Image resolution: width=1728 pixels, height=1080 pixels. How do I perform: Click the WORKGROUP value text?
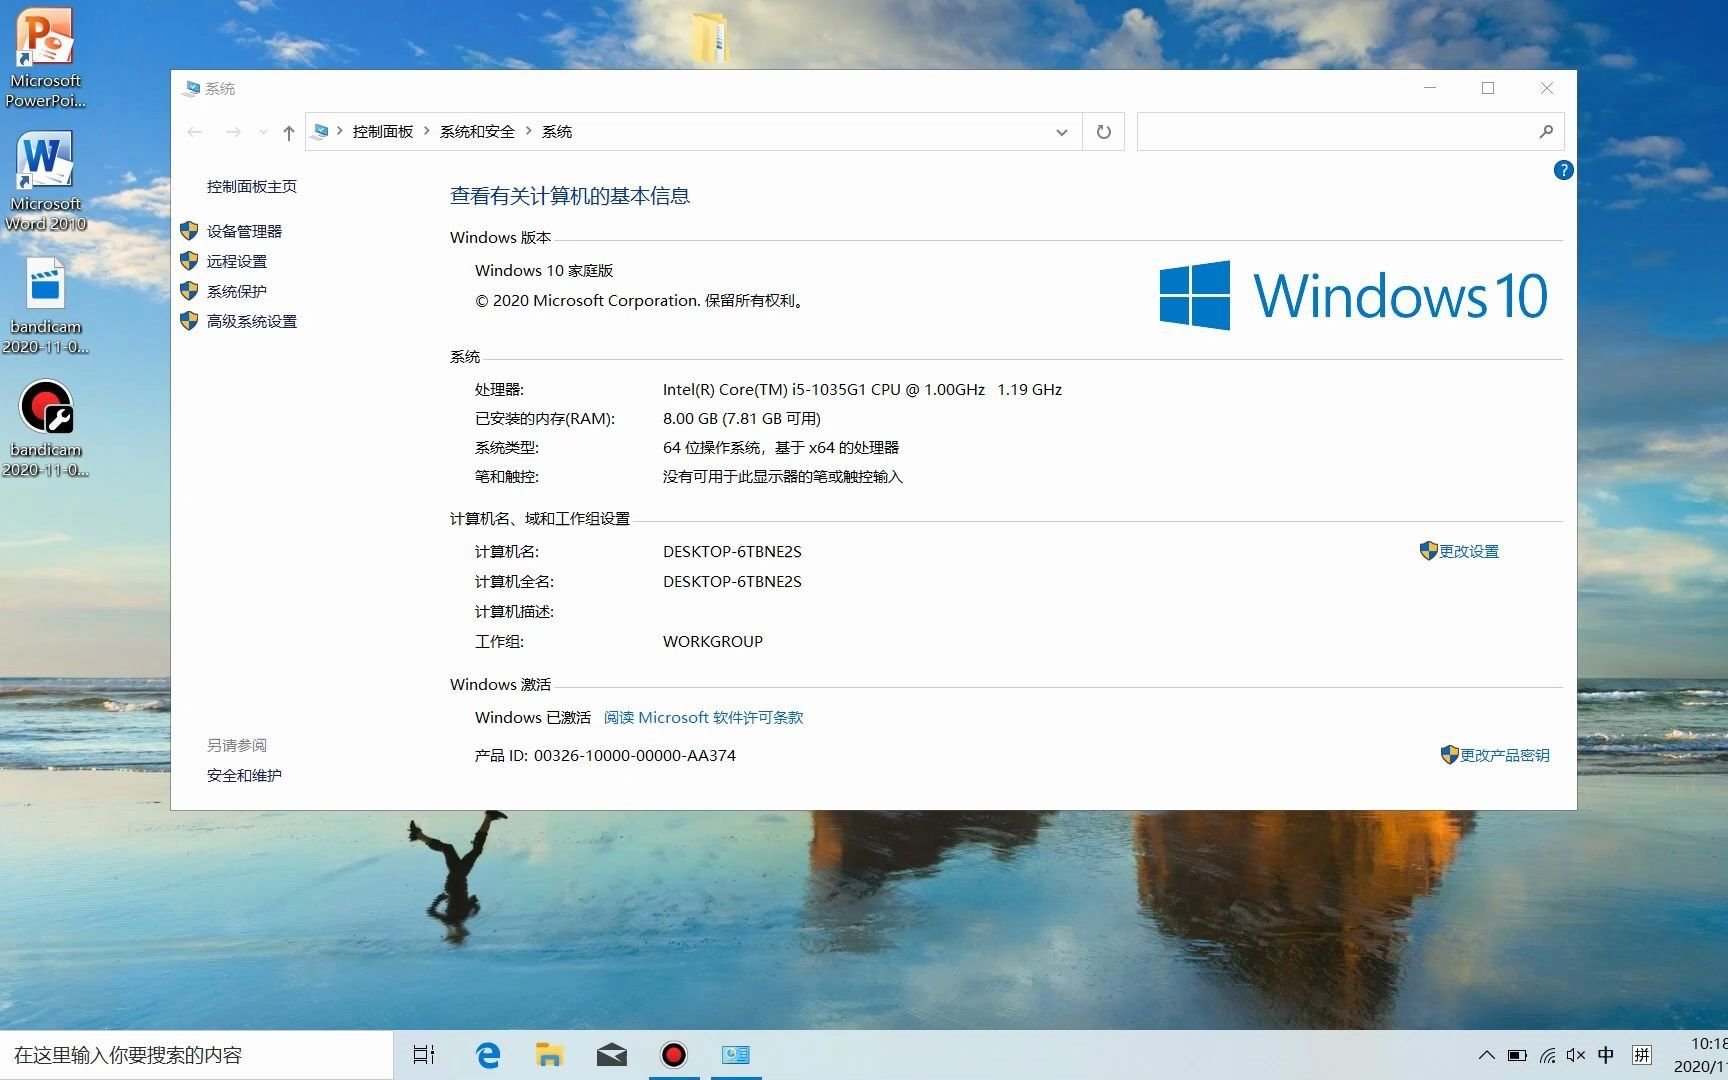[713, 641]
